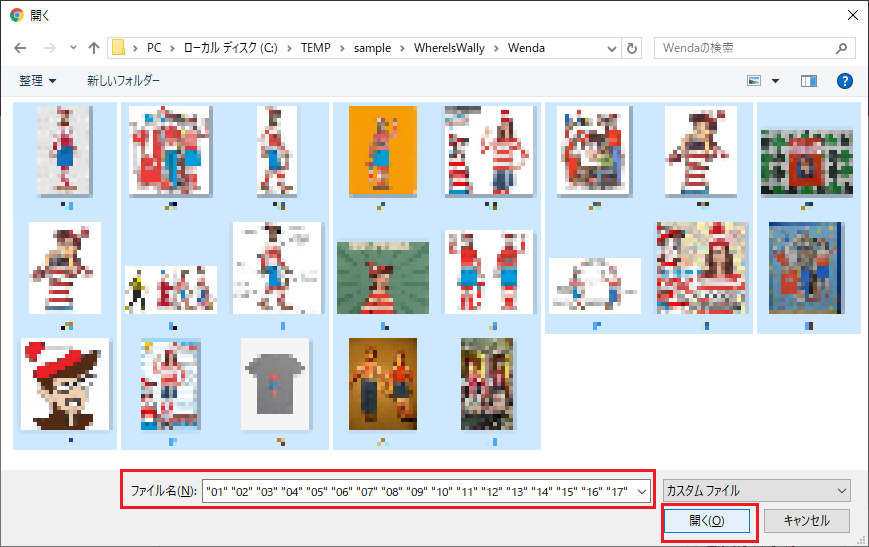Select the dark photo thumbnail of two people
This screenshot has height=547, width=869.
[487, 384]
